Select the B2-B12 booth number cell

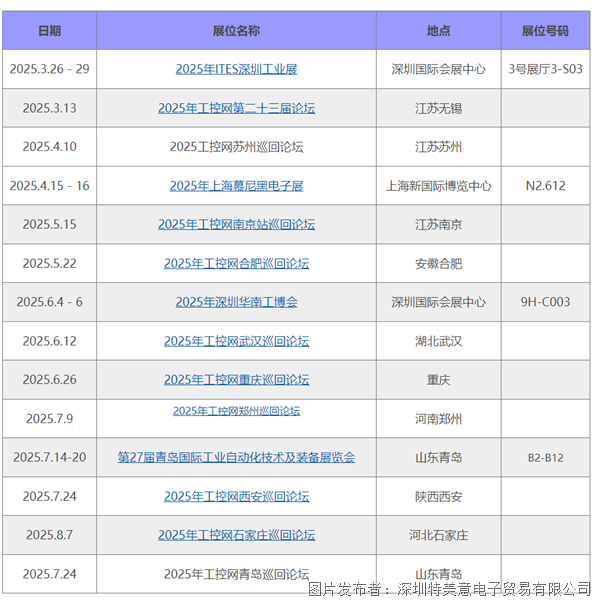(x=545, y=458)
